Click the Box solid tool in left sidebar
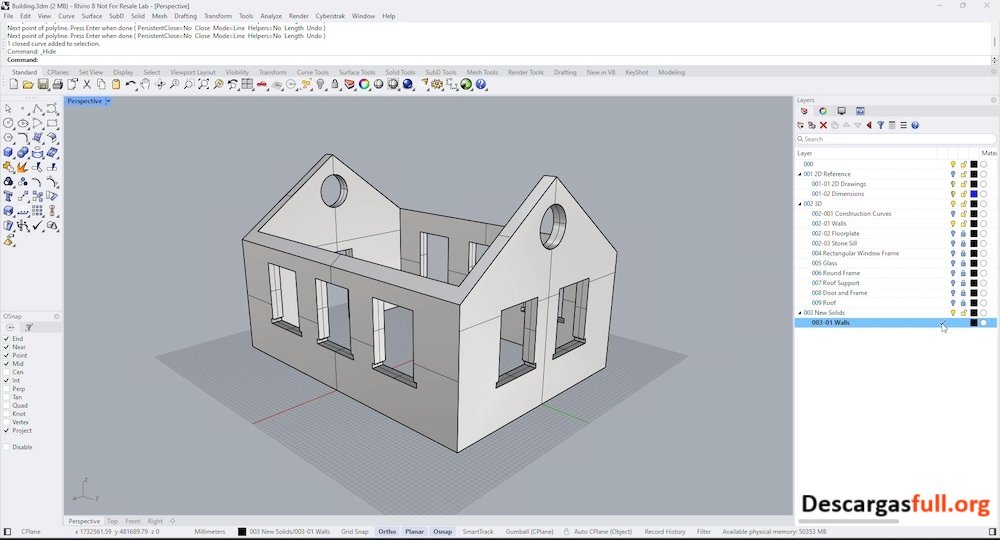Image resolution: width=1000 pixels, height=540 pixels. (x=8, y=153)
